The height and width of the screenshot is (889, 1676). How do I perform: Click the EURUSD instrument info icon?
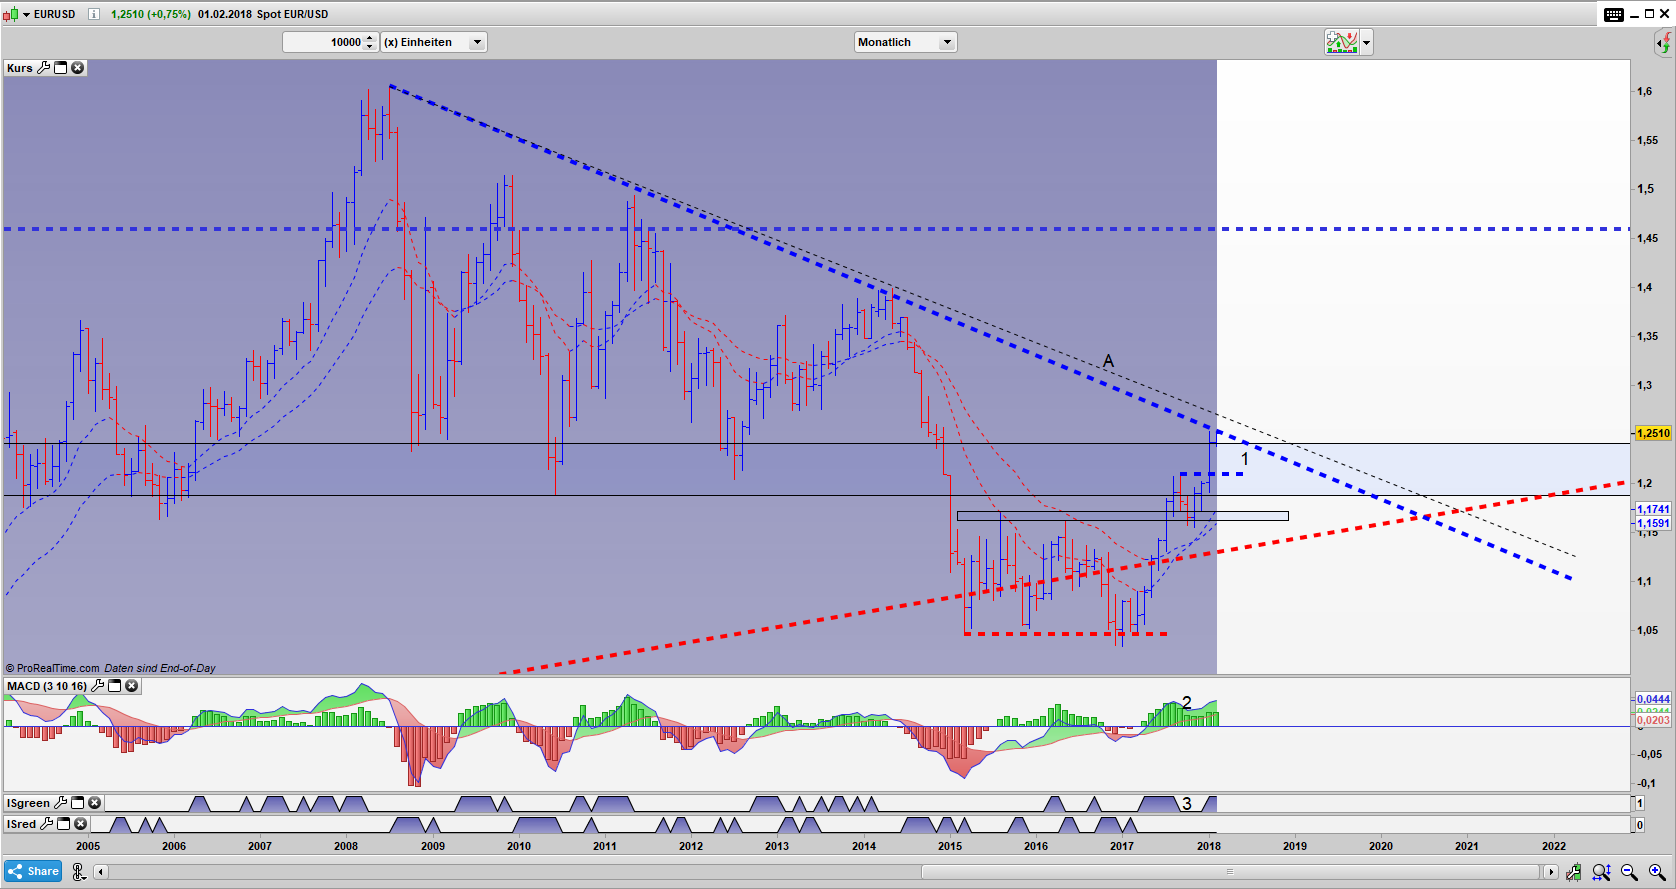click(x=94, y=14)
